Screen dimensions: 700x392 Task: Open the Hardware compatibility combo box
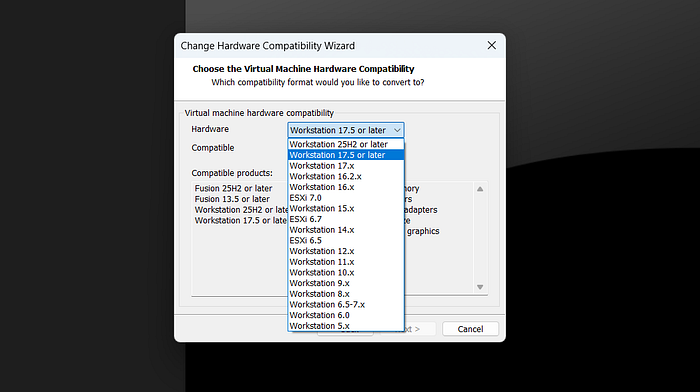coord(346,130)
